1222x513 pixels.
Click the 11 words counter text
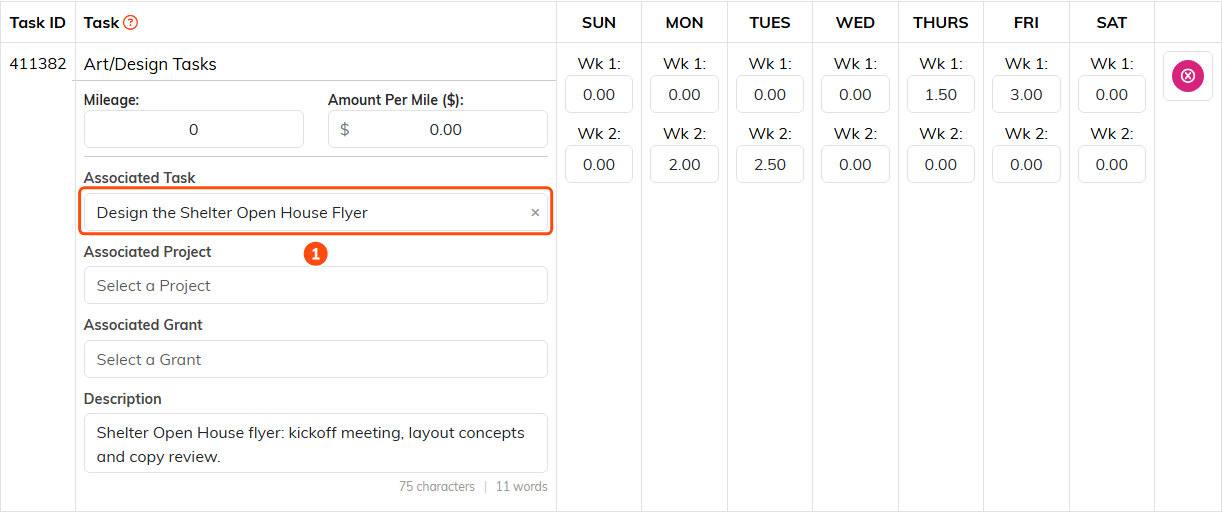522,487
